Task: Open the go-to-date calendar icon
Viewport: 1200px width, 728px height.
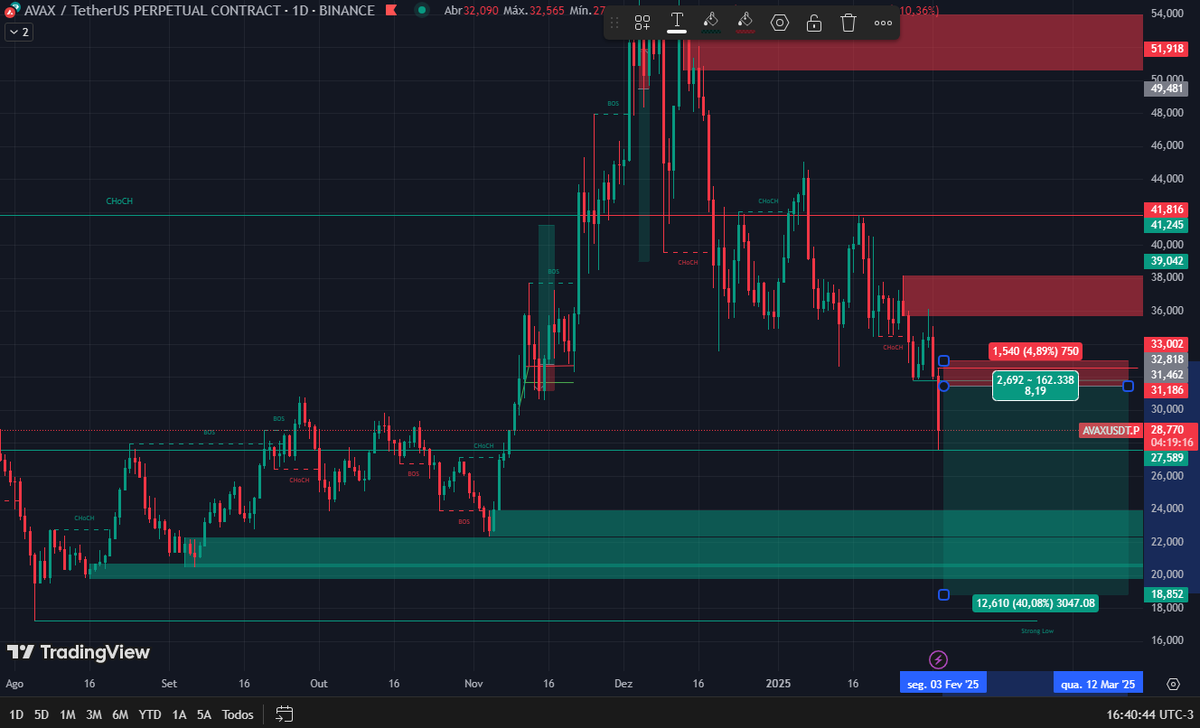Action: pyautogui.click(x=284, y=714)
